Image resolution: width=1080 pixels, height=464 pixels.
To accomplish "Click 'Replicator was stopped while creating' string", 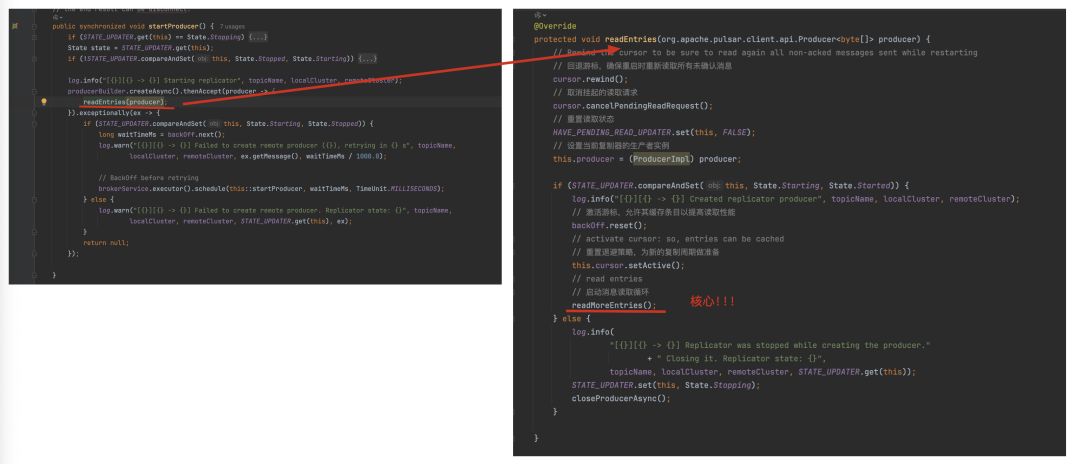I will click(x=770, y=345).
